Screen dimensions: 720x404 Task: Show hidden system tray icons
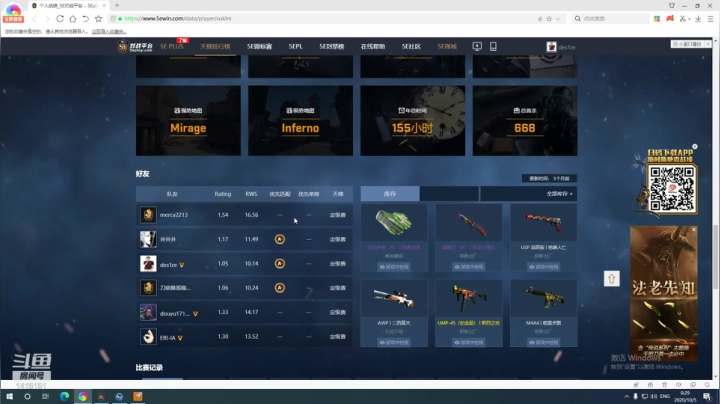point(627,397)
